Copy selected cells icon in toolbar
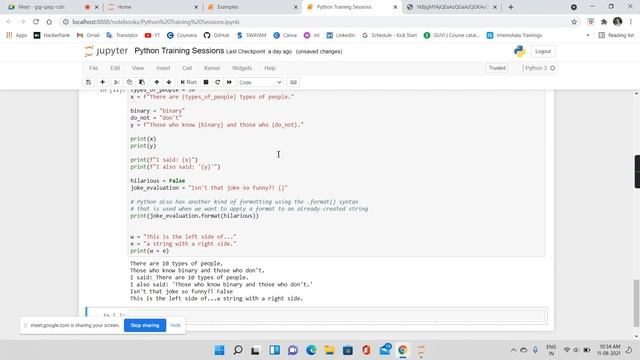Viewport: 640px width, 360px height. (129, 82)
